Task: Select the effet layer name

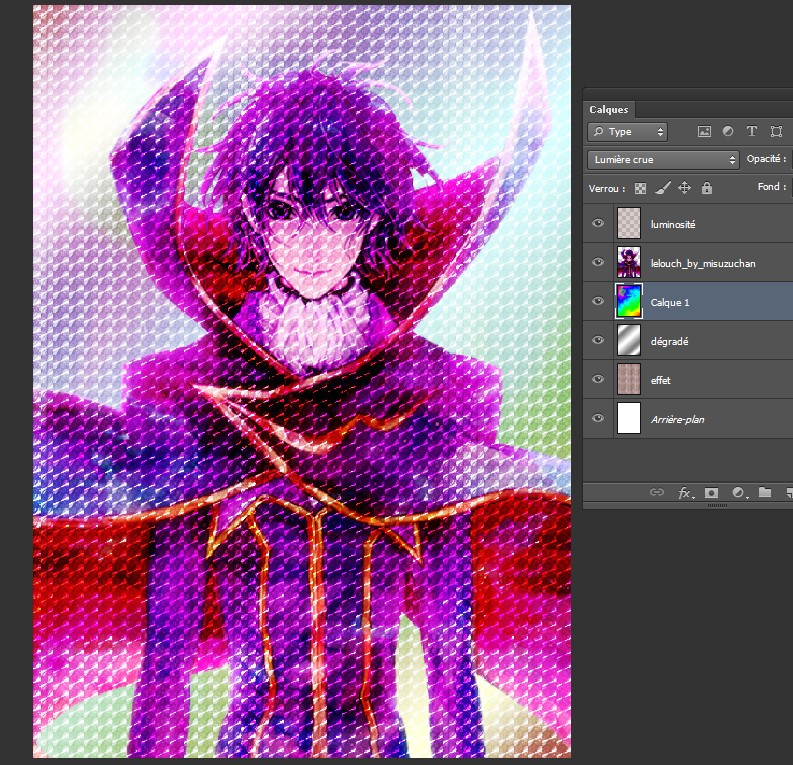Action: tap(660, 380)
